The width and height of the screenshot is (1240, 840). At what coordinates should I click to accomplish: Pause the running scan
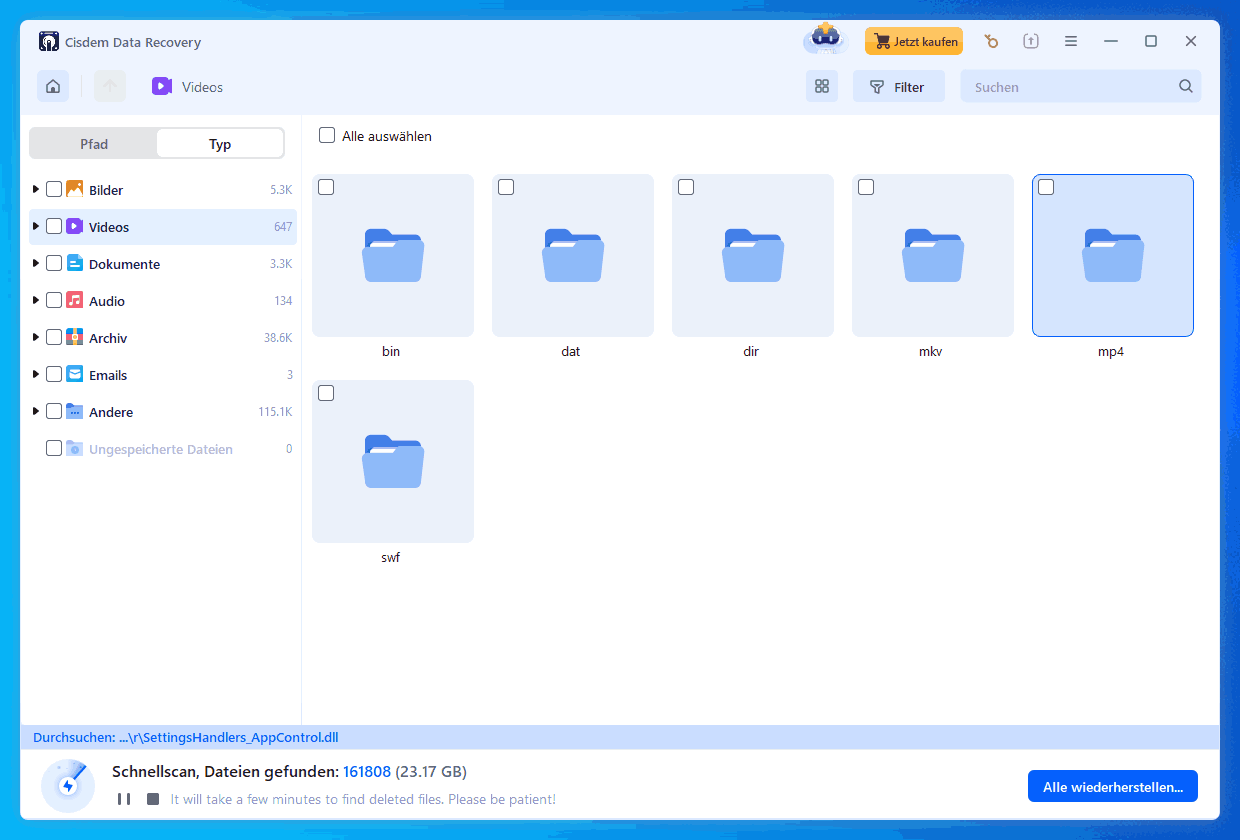point(124,799)
